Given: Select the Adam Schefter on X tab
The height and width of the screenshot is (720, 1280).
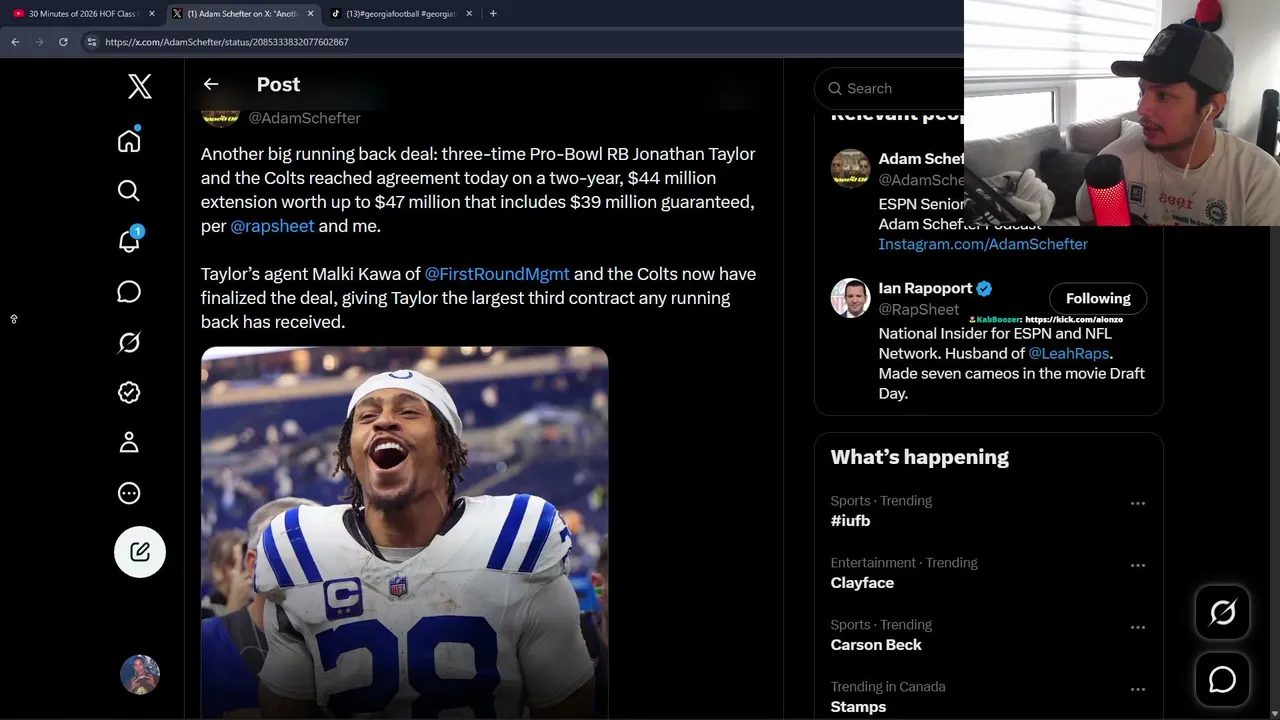Looking at the screenshot, I should coord(243,14).
